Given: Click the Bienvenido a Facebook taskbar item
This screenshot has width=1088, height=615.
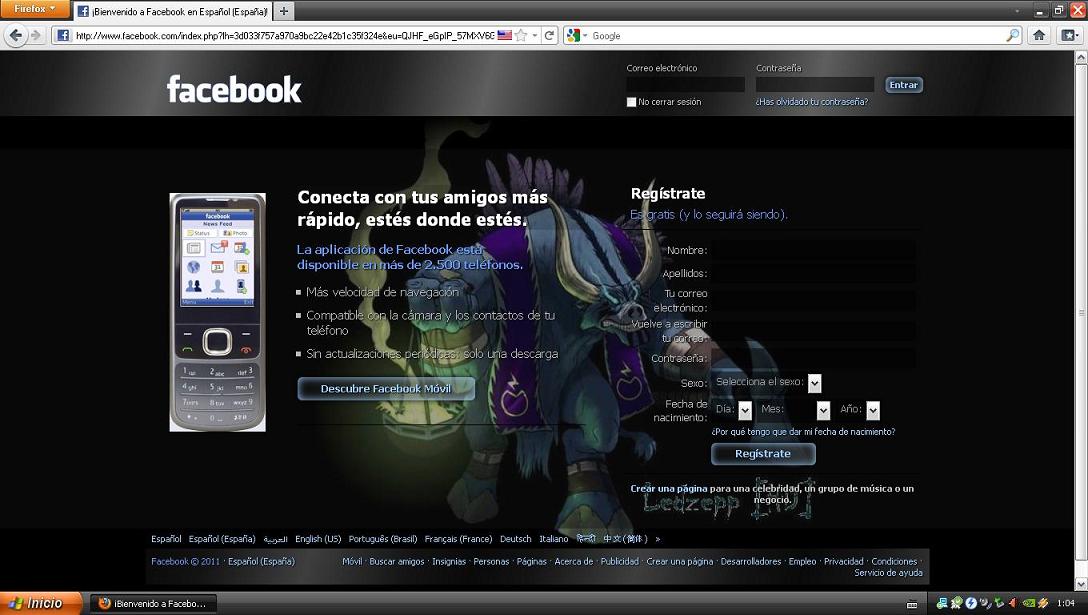Looking at the screenshot, I should pos(154,603).
